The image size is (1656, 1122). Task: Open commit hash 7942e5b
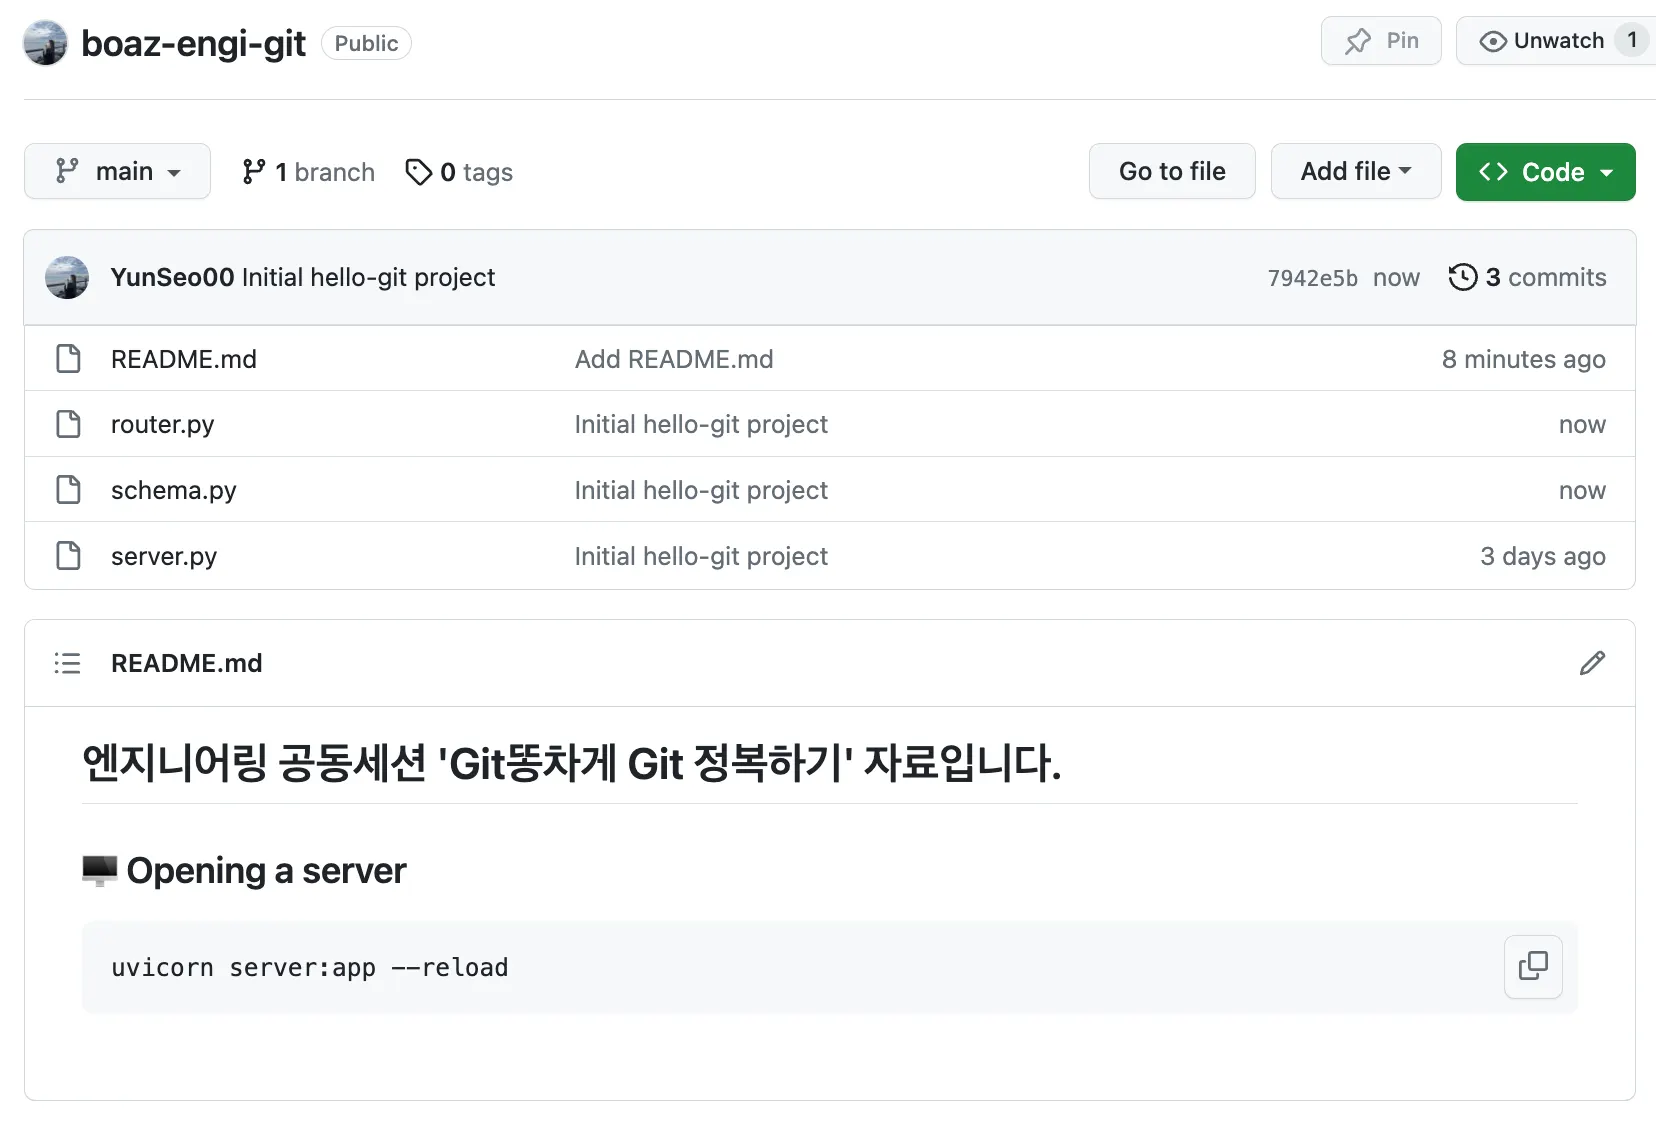tap(1312, 278)
